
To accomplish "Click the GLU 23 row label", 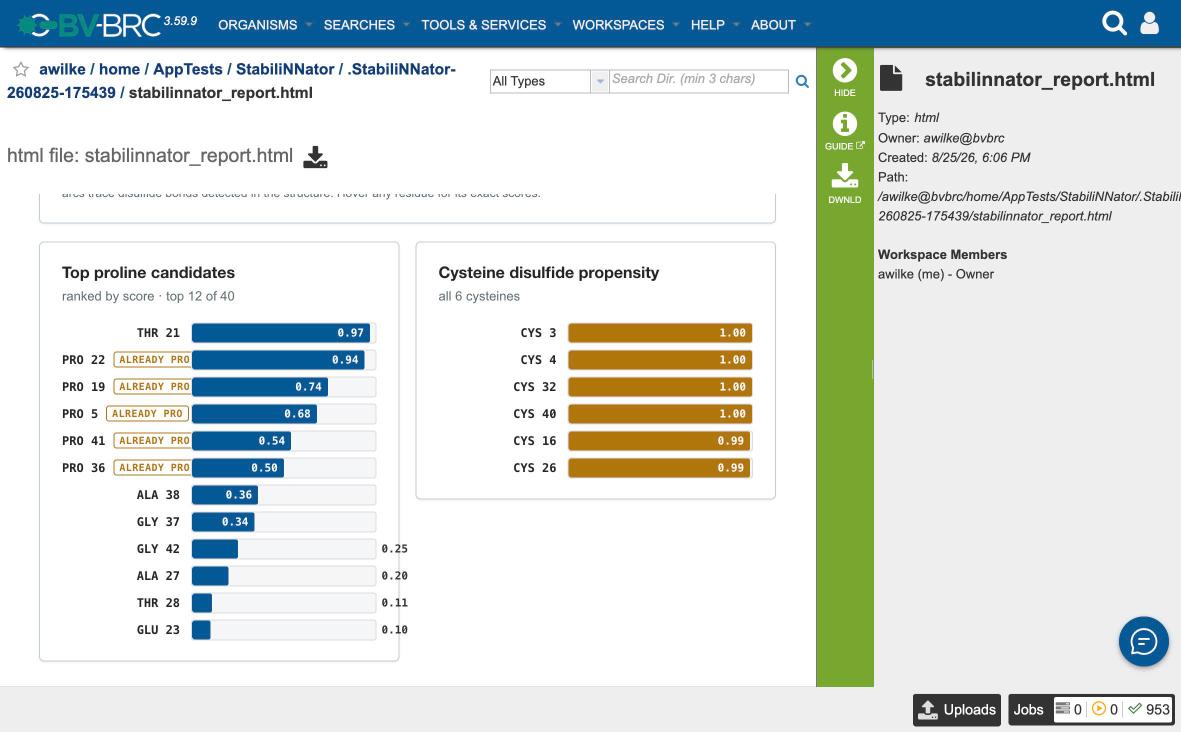I will [158, 630].
